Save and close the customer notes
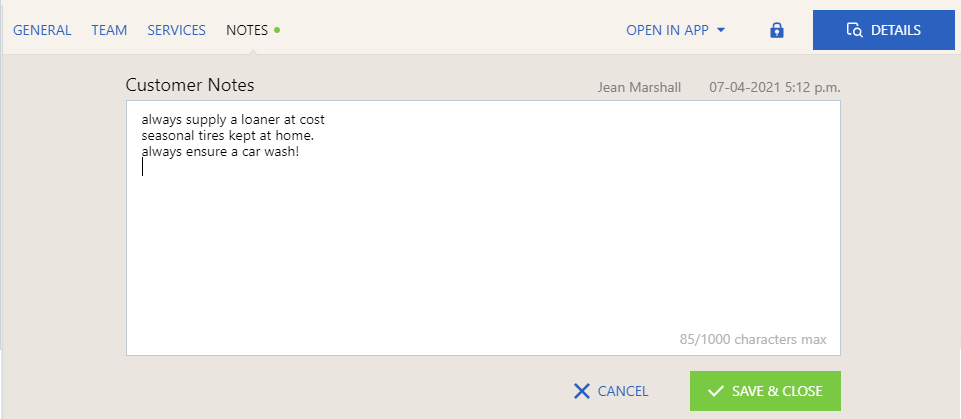The height and width of the screenshot is (419, 961). tap(765, 391)
